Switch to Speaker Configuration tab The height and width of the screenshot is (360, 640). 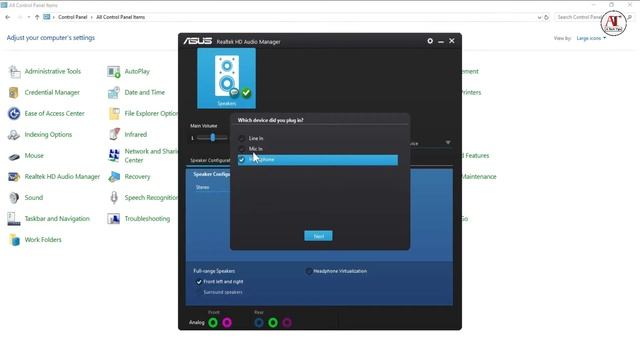210,160
